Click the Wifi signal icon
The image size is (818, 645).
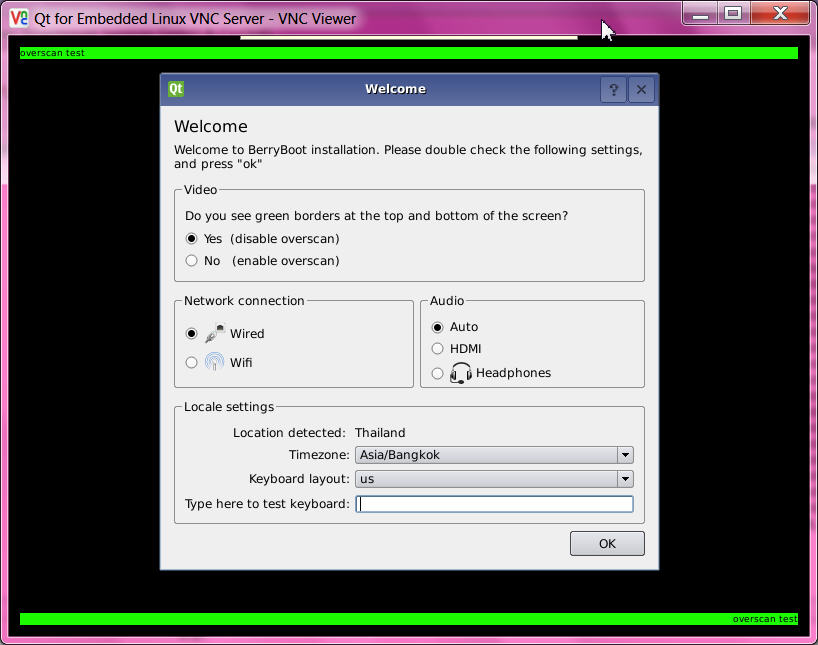point(215,362)
